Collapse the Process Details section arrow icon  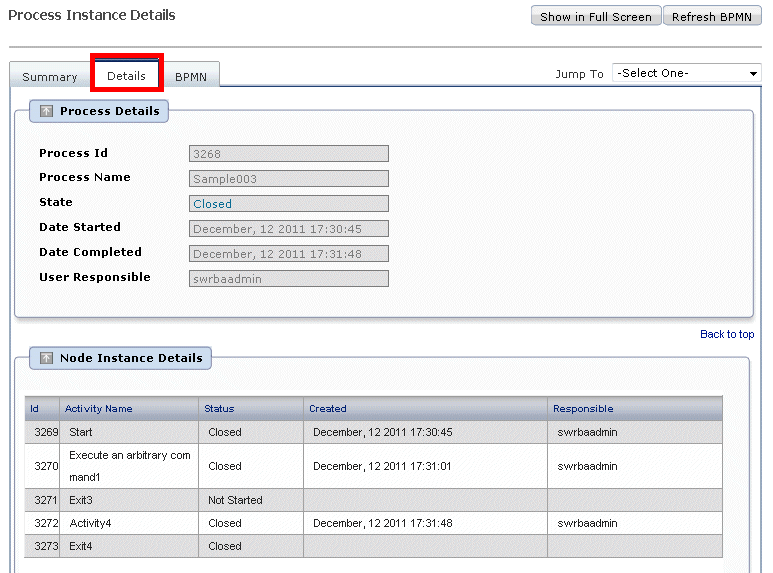coord(46,111)
